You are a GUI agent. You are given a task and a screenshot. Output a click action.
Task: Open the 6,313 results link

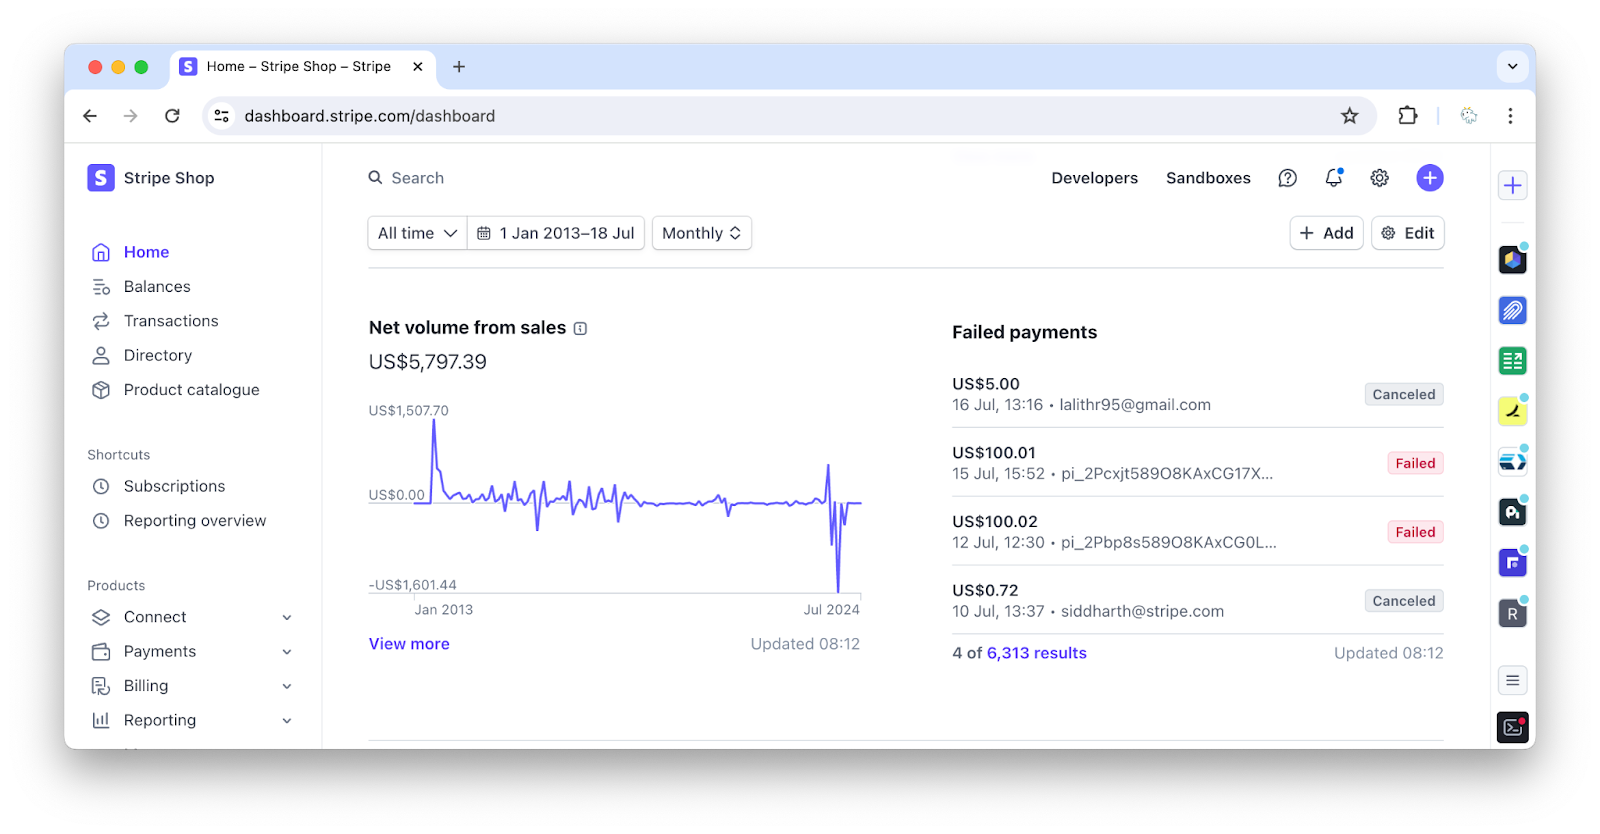(1036, 653)
